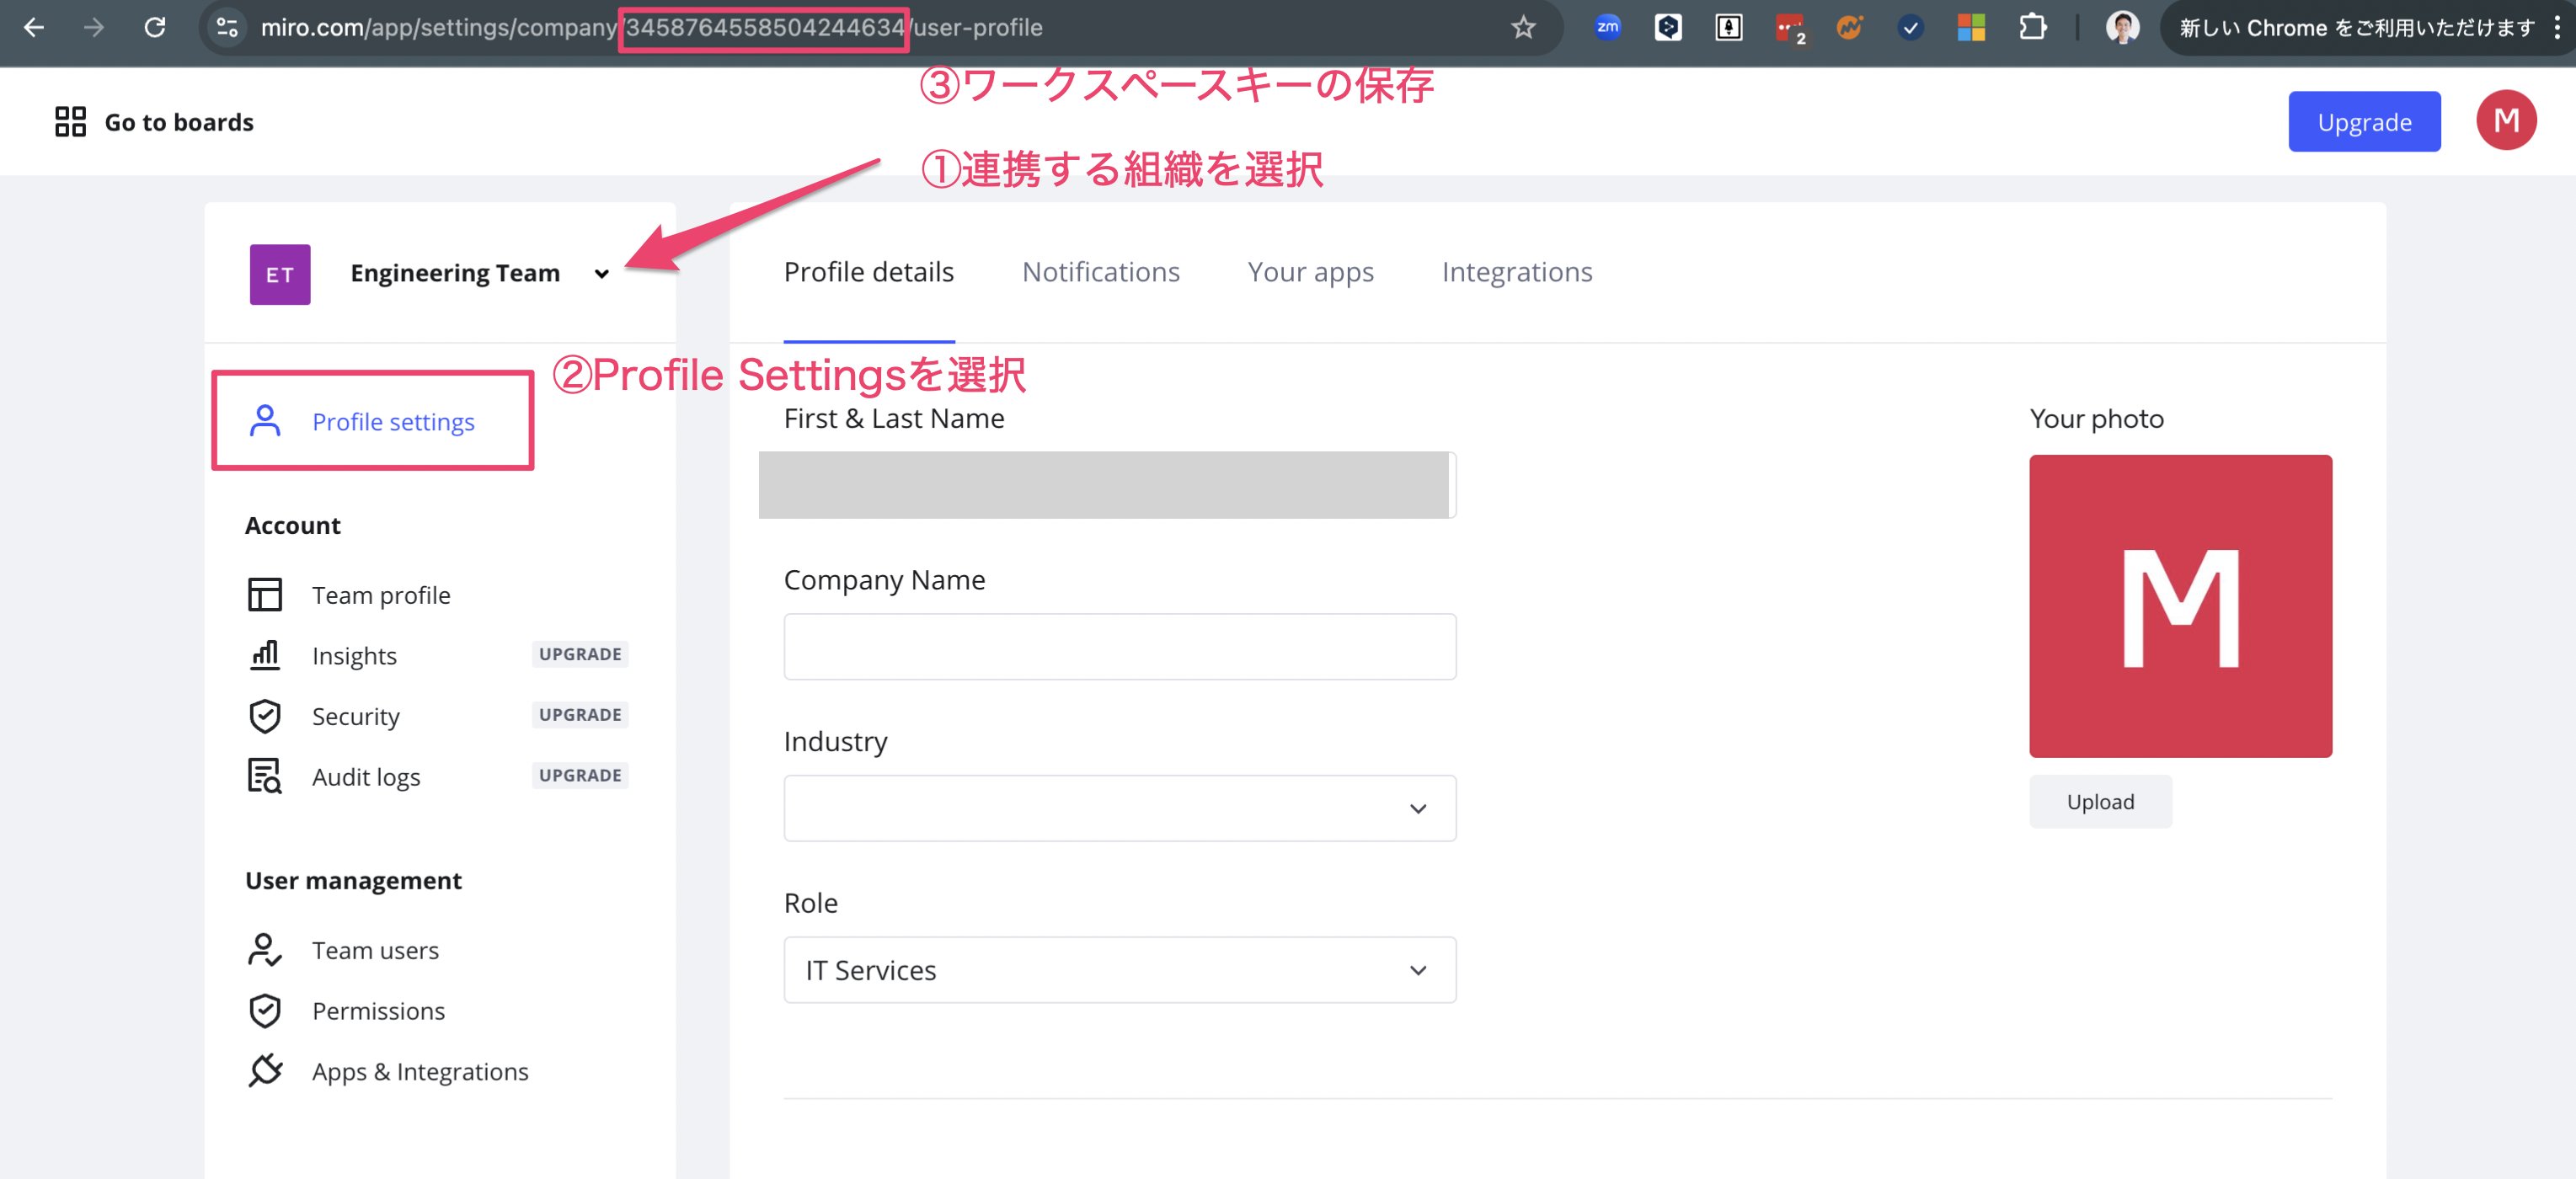Click the UPGRADE badge next to Audit logs
This screenshot has width=2576, height=1179.
pyautogui.click(x=580, y=775)
